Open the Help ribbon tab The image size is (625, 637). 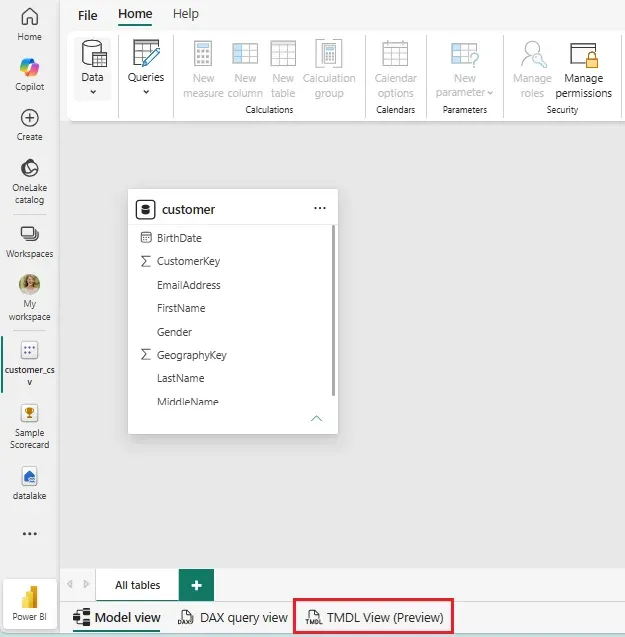click(x=186, y=14)
